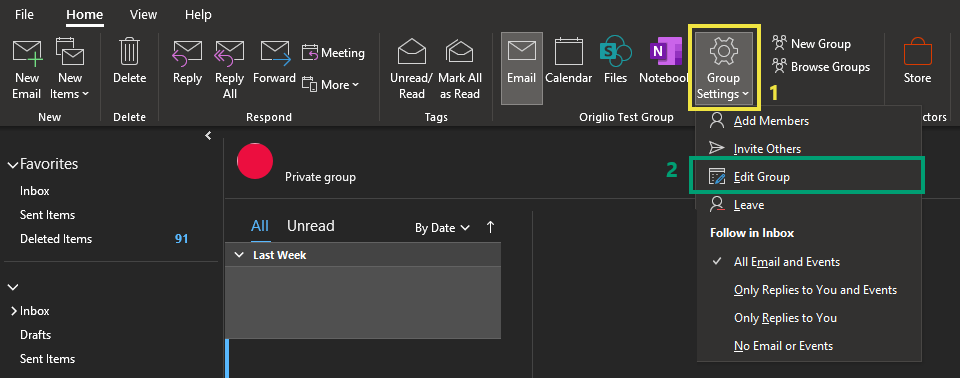Show All messages tab

click(x=260, y=226)
